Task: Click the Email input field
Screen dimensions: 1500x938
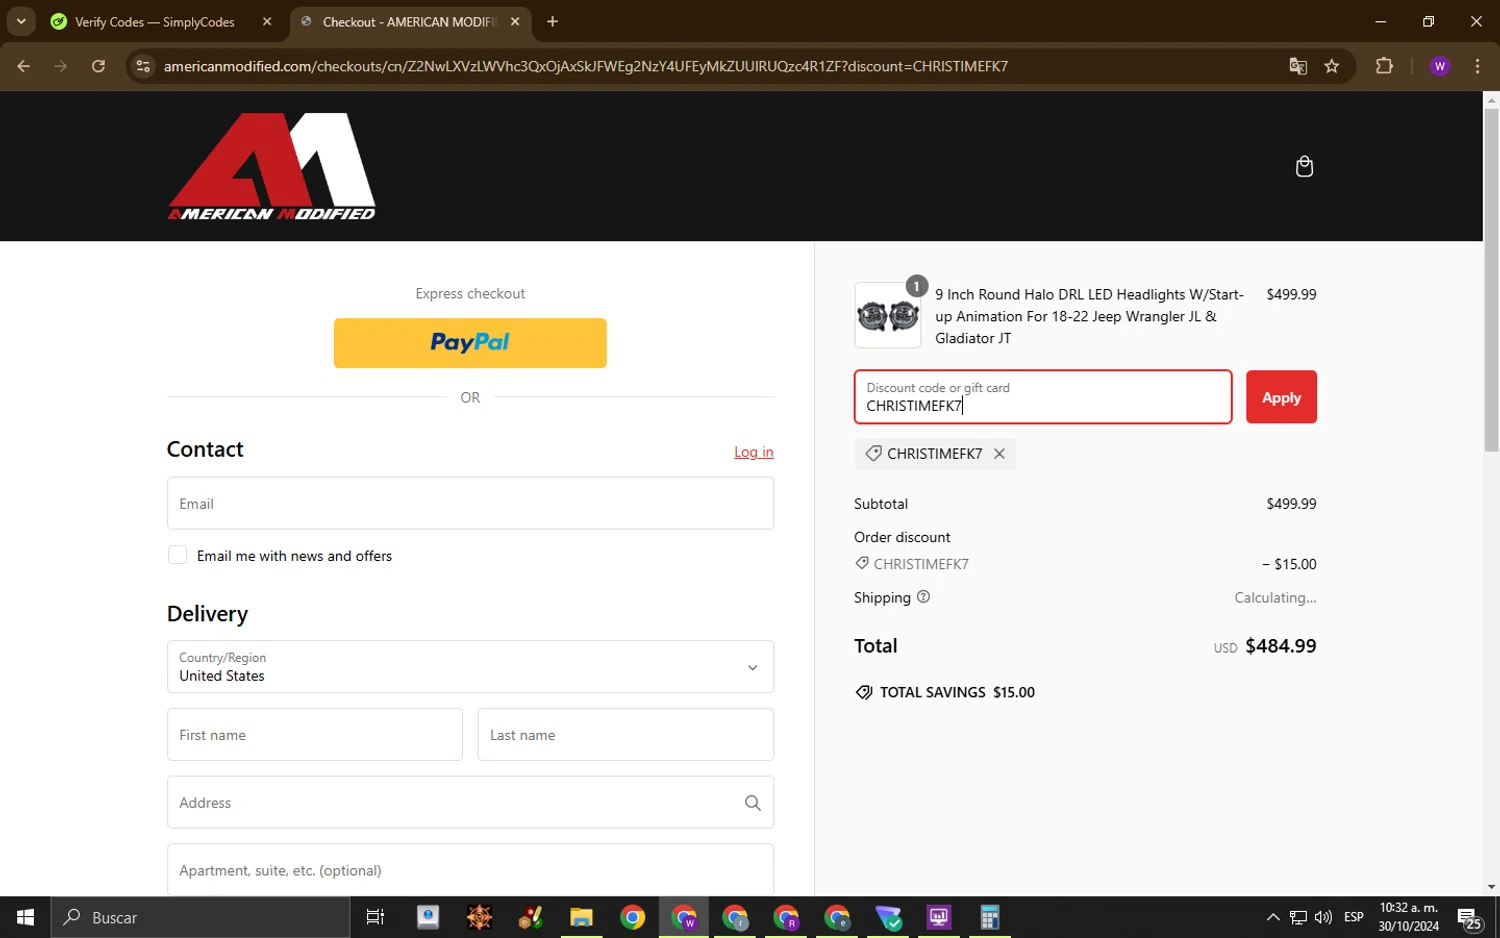Action: (x=470, y=503)
